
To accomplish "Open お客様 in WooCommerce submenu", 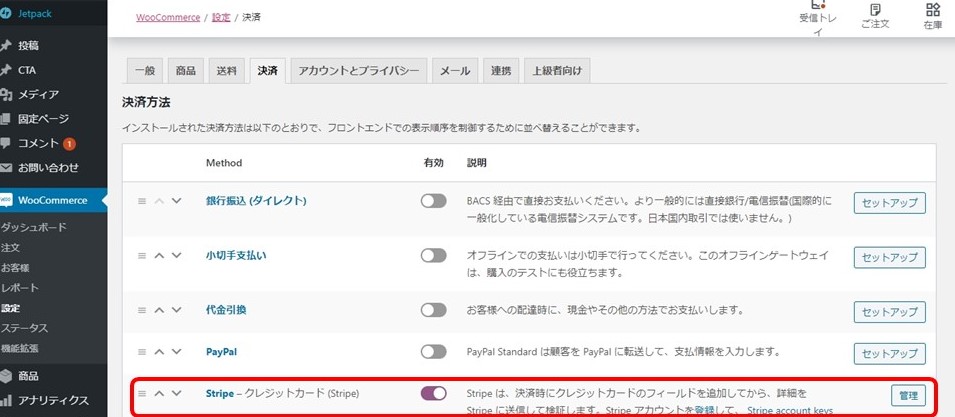I will pyautogui.click(x=15, y=268).
